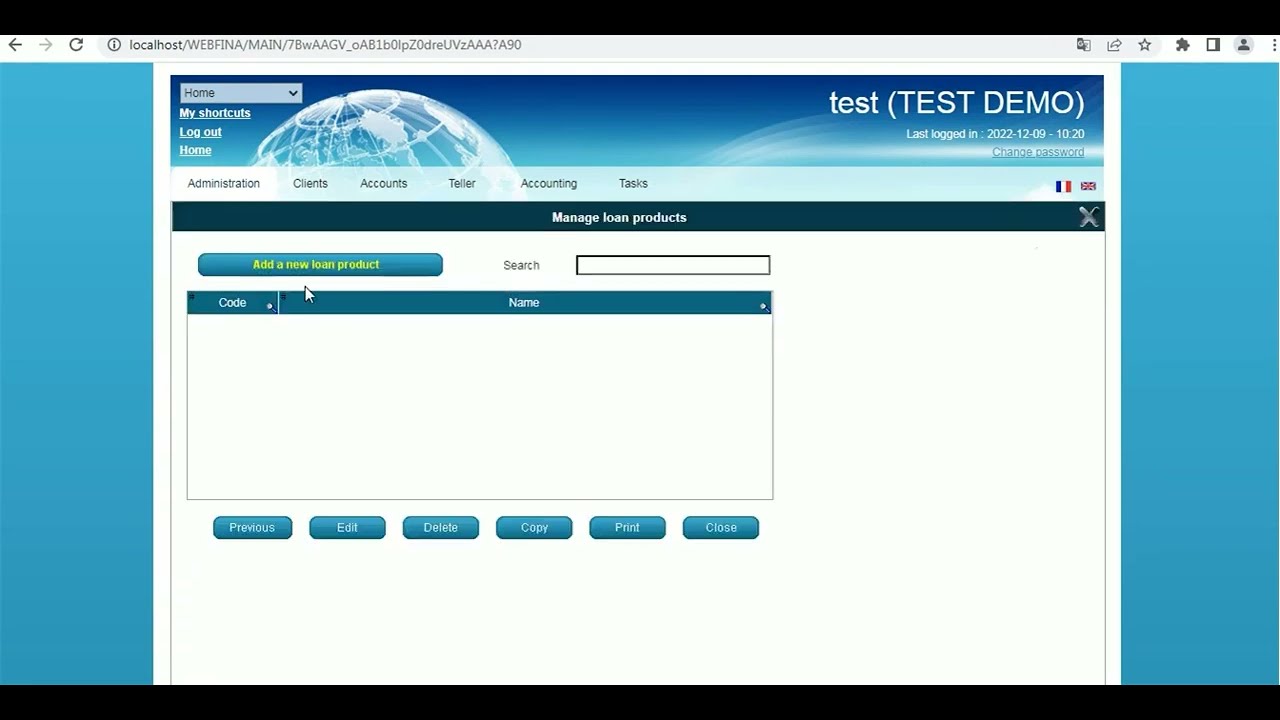The width and height of the screenshot is (1280, 720).
Task: Bookmark this page with the star icon
Action: (x=1145, y=45)
